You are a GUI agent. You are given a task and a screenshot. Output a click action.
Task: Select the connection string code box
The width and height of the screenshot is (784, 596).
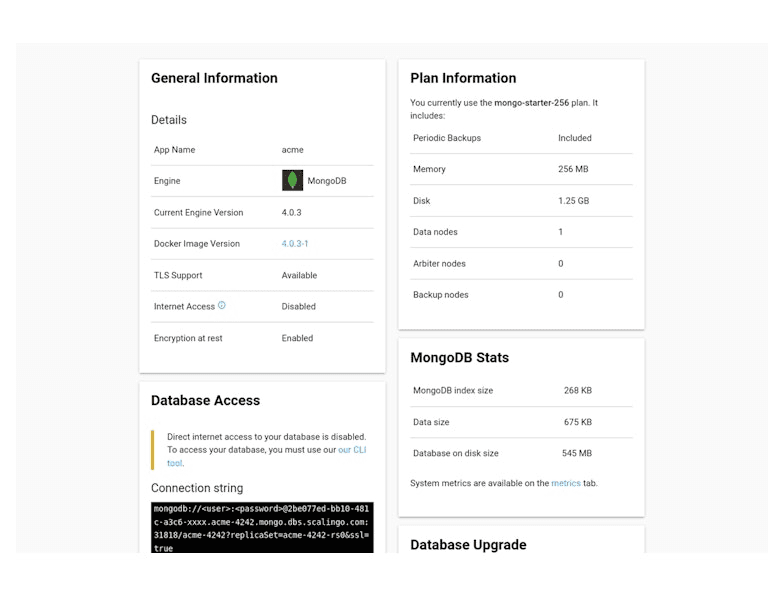coord(262,528)
